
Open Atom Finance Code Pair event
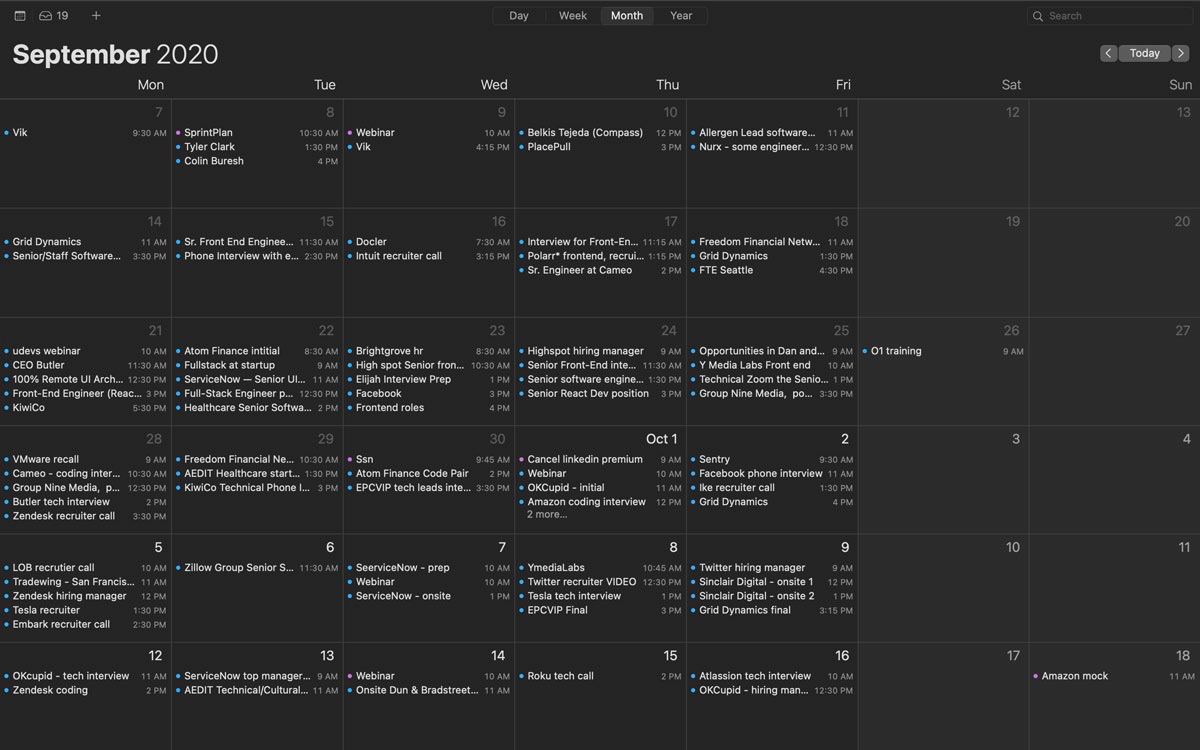click(428, 474)
